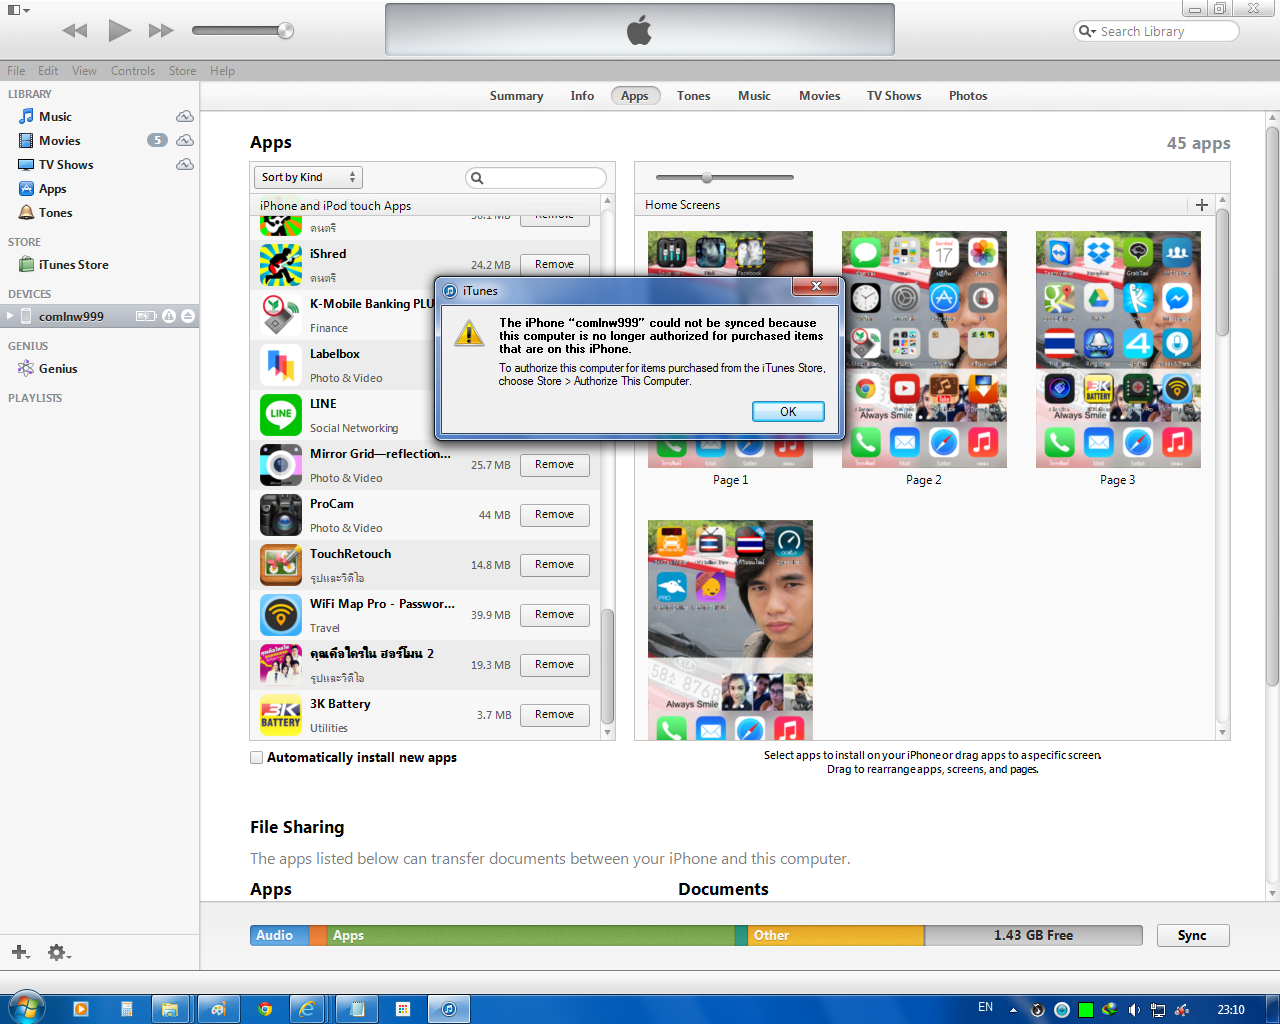This screenshot has height=1024, width=1280.
Task: Click the warning alert icon on comlnw999 row
Action: [169, 316]
